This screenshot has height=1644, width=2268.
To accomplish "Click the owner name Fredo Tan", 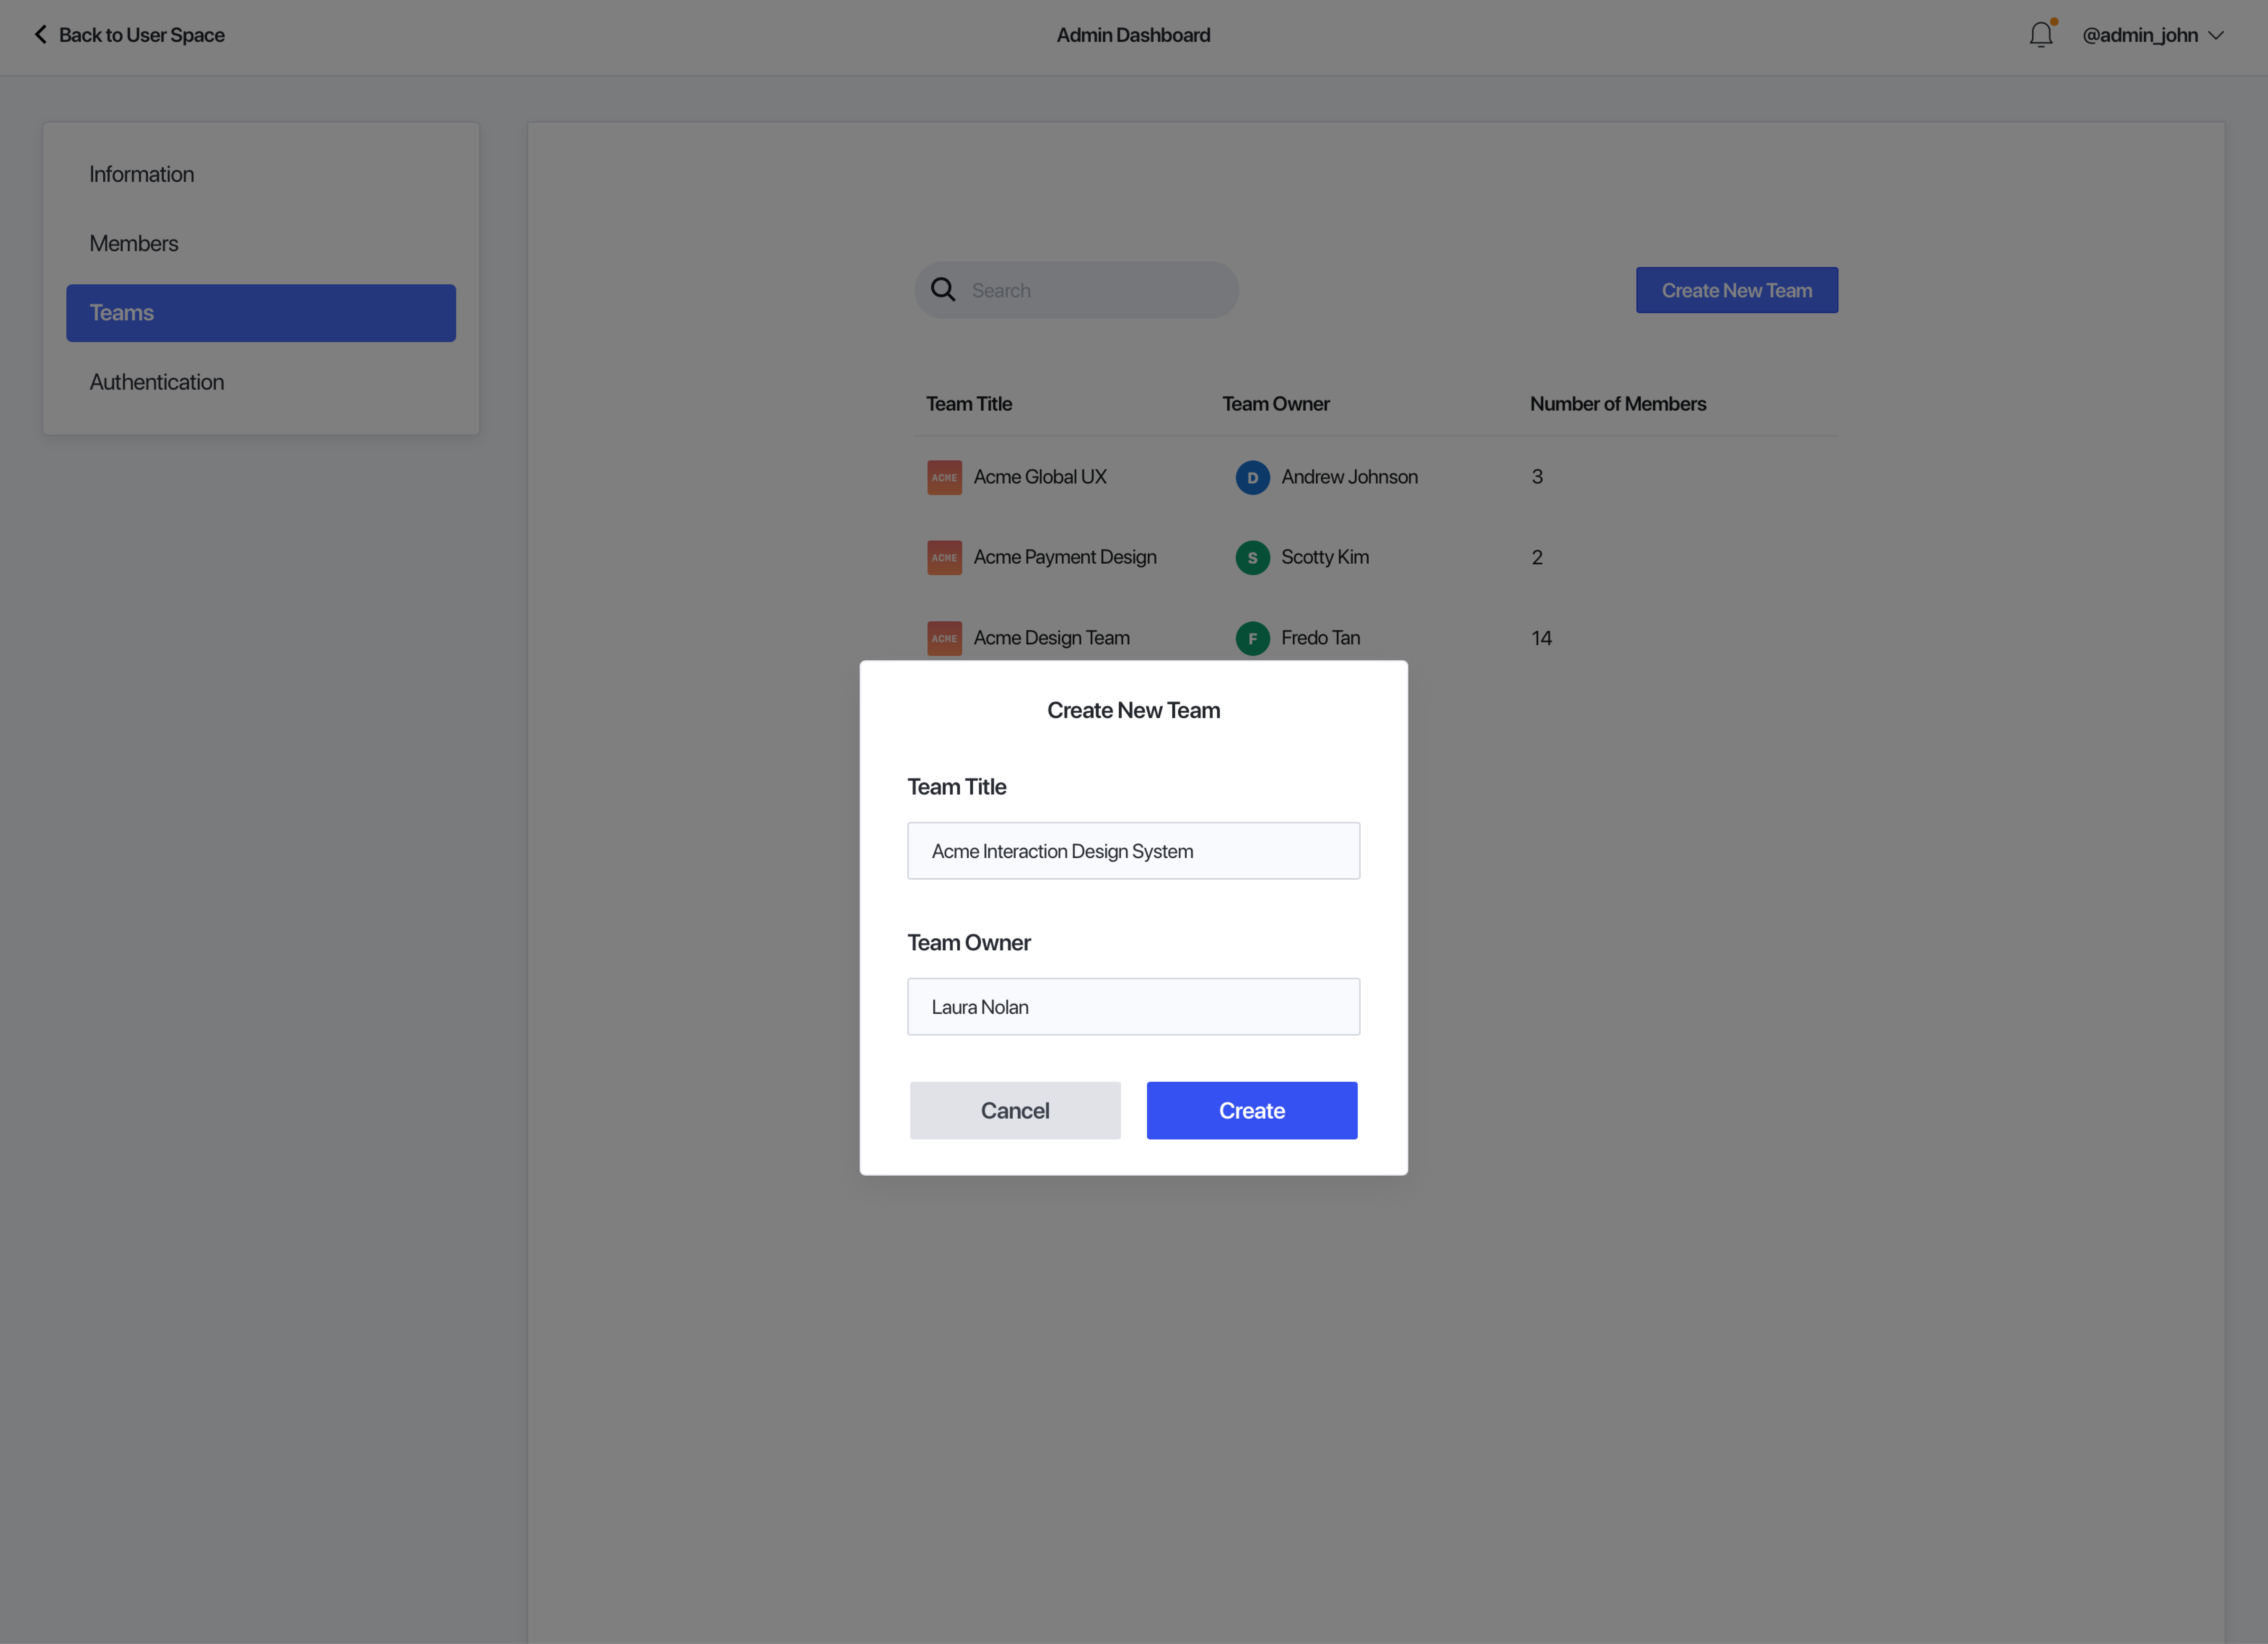I will pos(1320,638).
